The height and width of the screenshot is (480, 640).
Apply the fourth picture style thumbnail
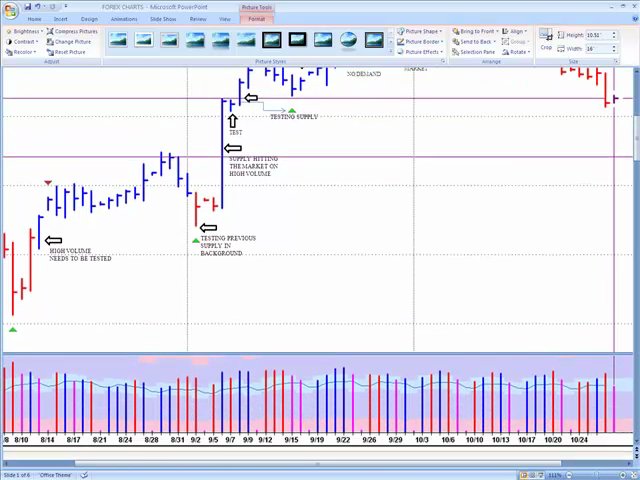(195, 40)
